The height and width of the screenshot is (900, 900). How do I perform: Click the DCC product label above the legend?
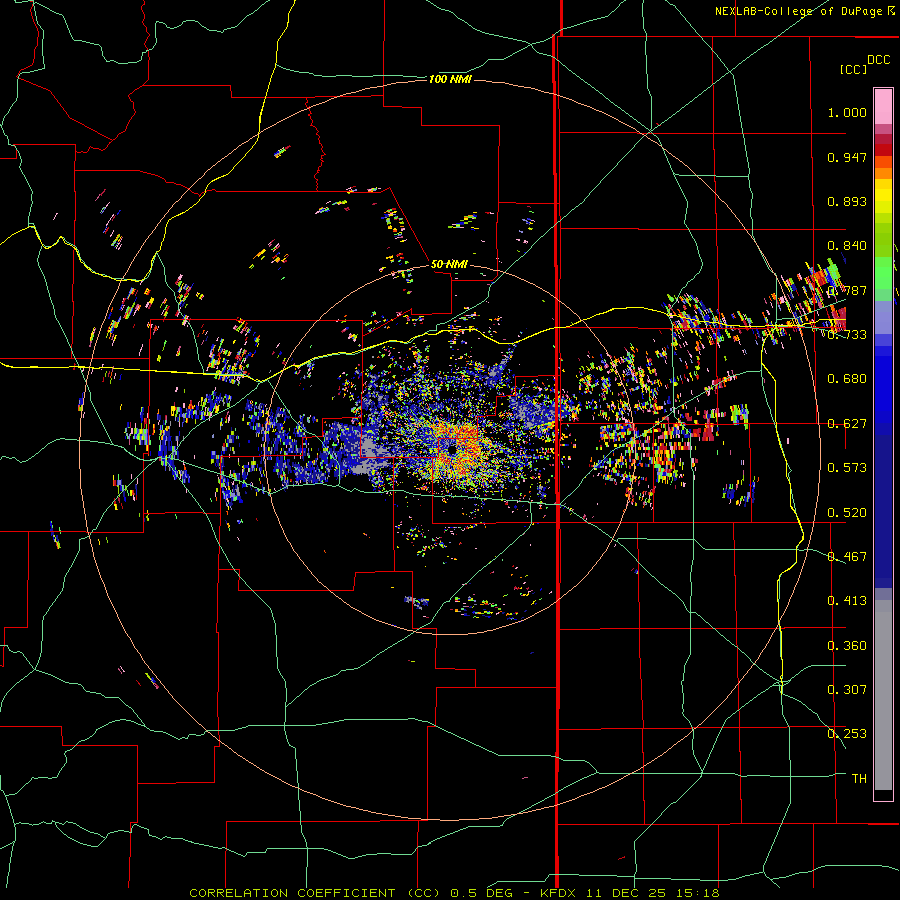pyautogui.click(x=878, y=60)
